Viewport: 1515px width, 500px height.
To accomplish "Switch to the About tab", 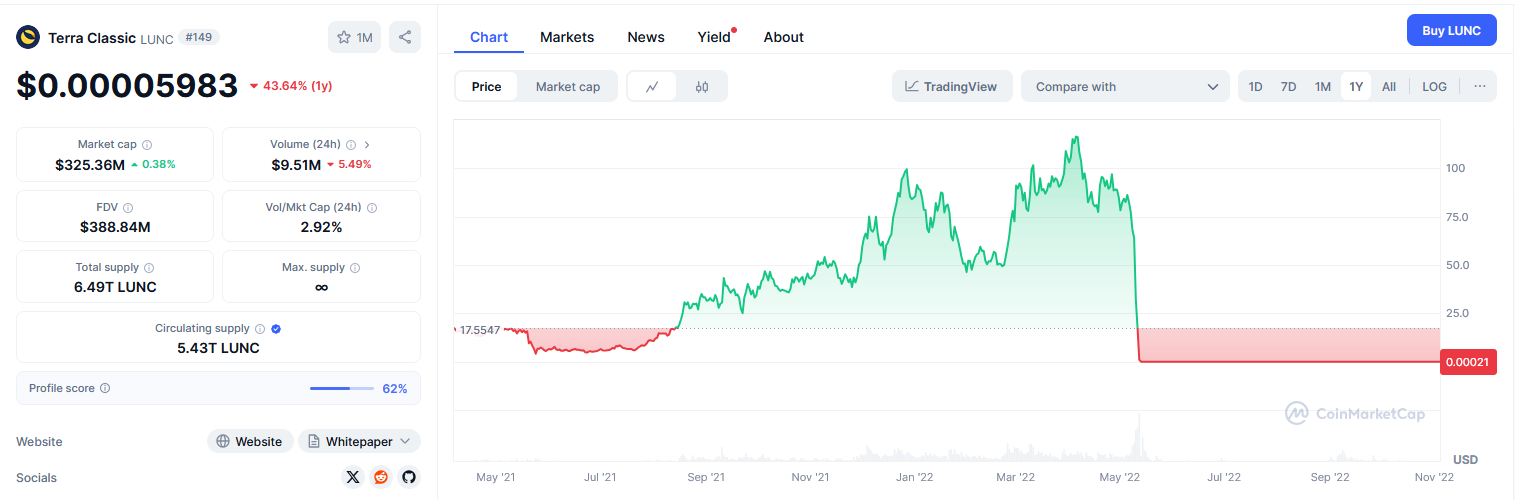I will pos(783,37).
